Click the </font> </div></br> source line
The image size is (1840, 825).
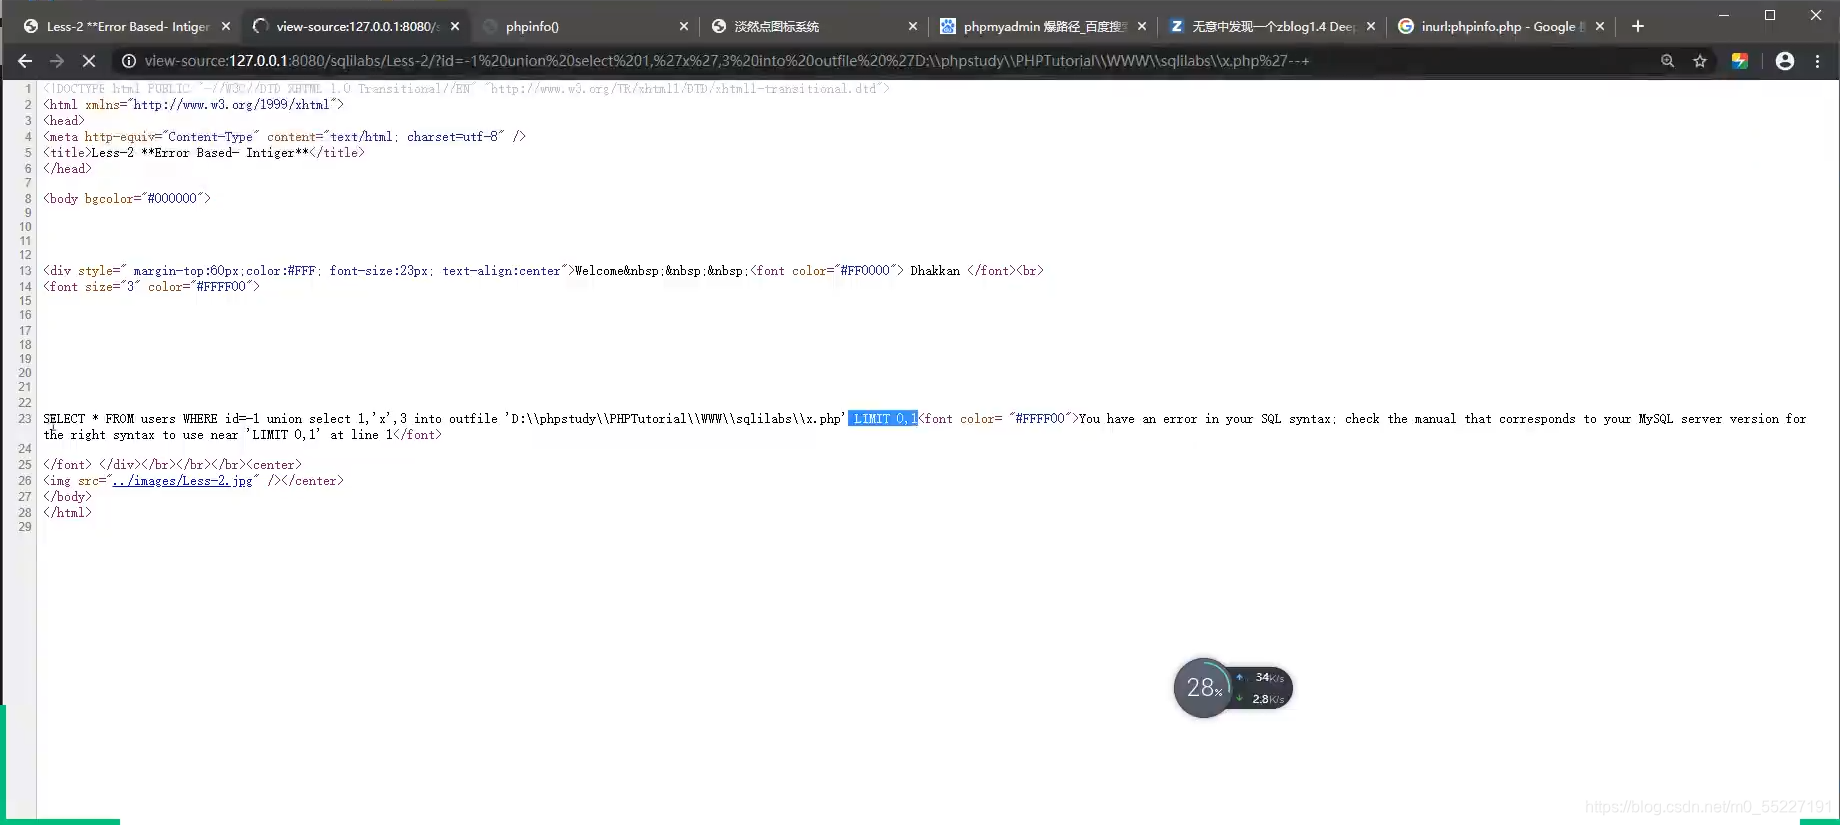click(172, 465)
